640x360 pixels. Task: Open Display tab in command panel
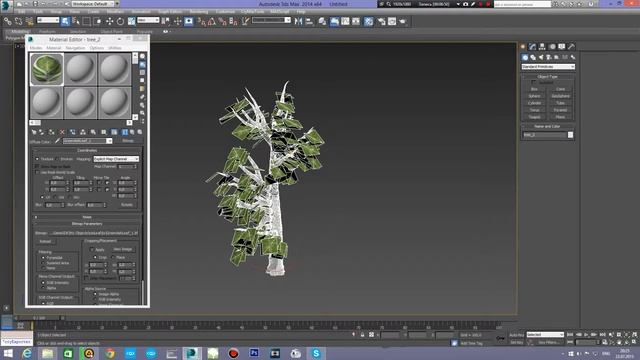[562, 47]
